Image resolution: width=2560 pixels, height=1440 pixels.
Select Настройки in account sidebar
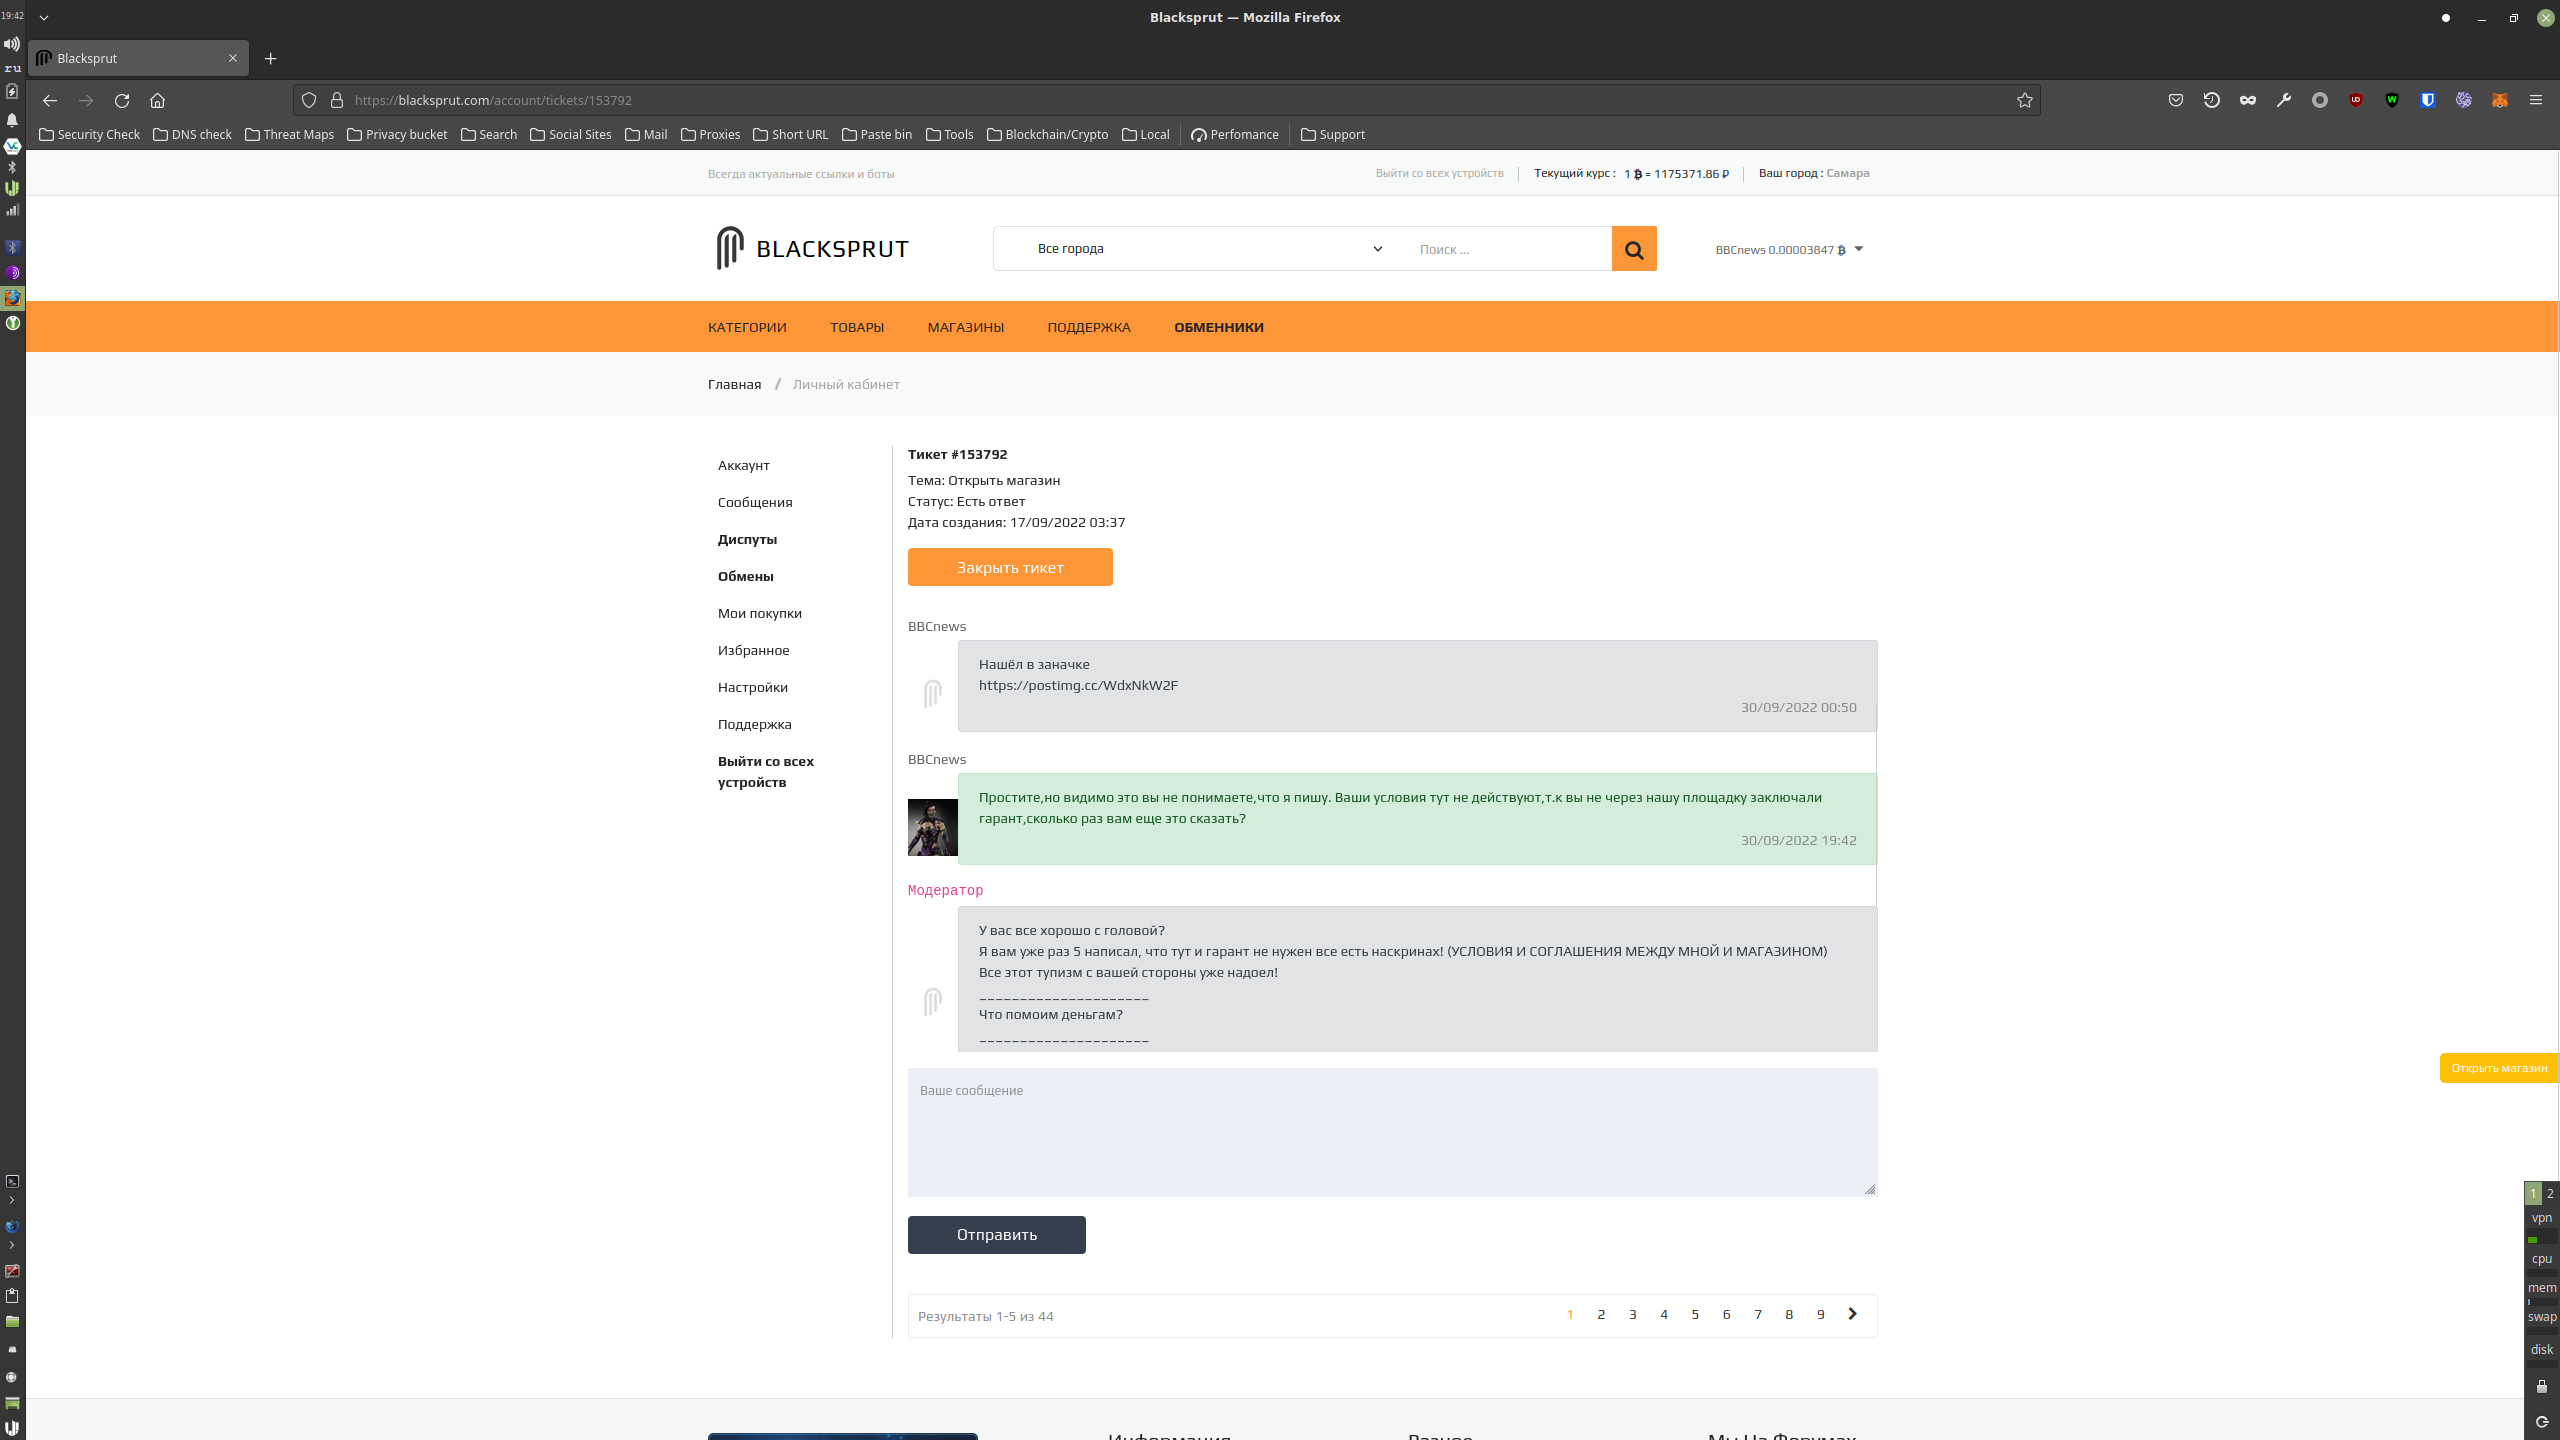click(x=752, y=687)
